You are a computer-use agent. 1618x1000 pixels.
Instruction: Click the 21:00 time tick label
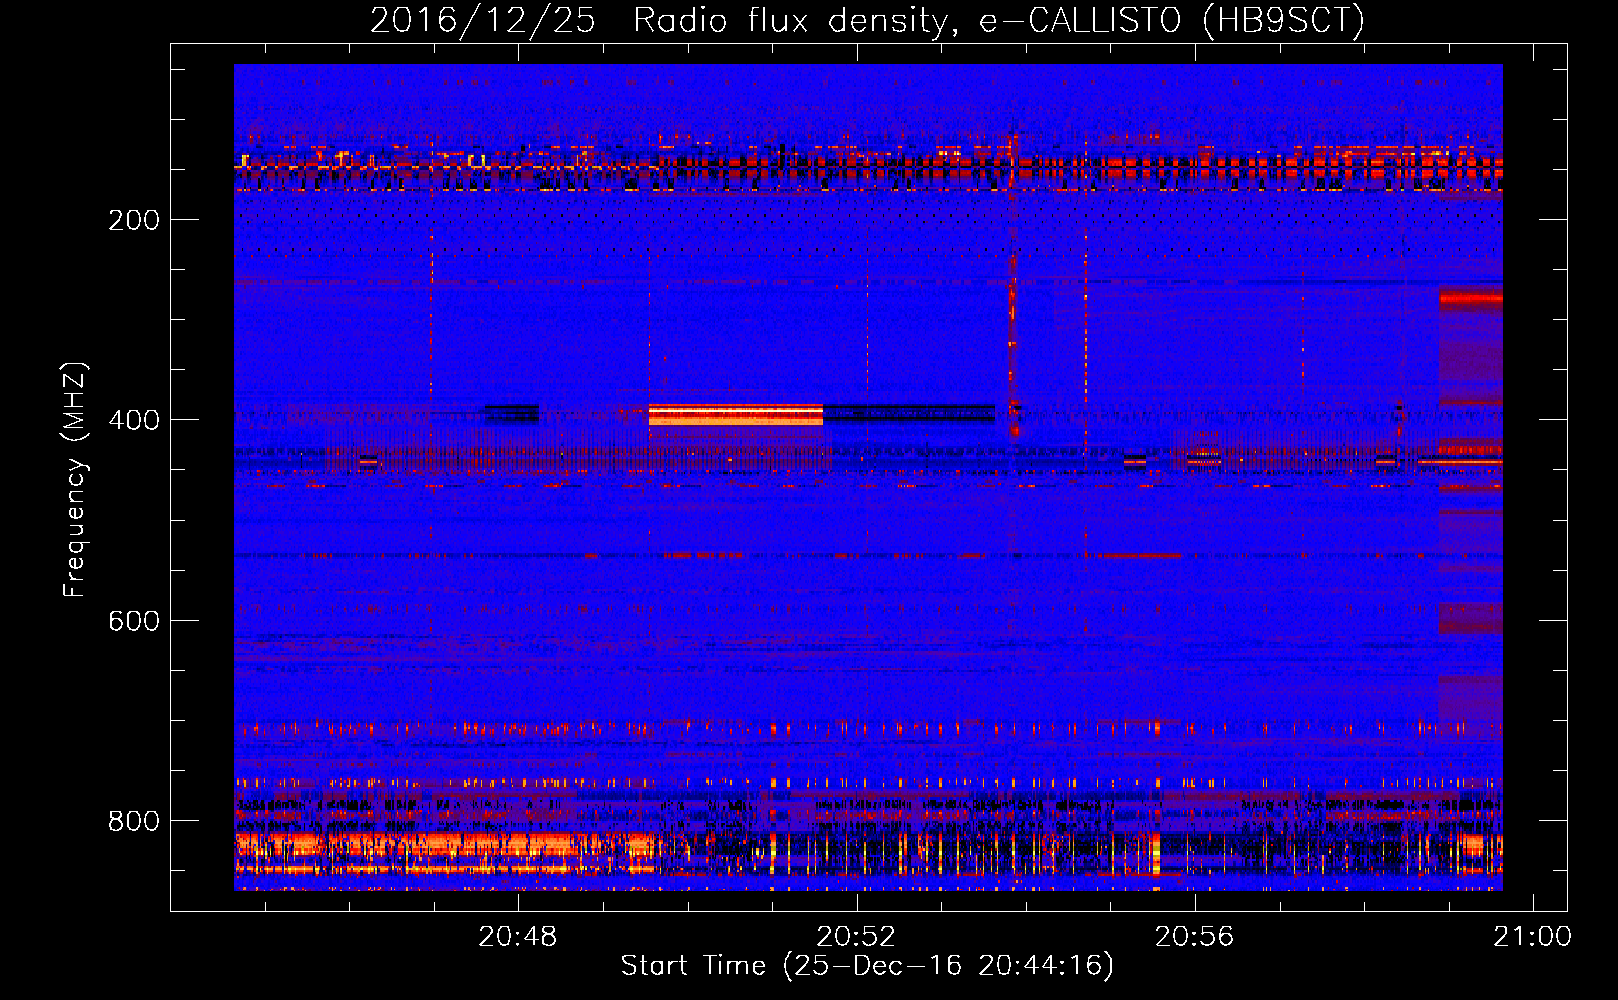click(x=1532, y=937)
